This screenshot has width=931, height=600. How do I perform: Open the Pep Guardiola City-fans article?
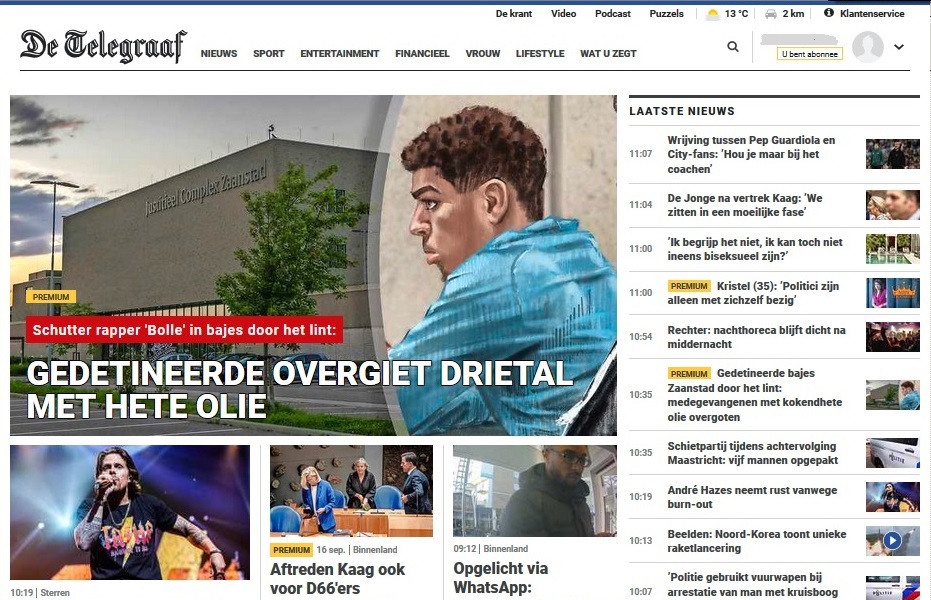751,154
